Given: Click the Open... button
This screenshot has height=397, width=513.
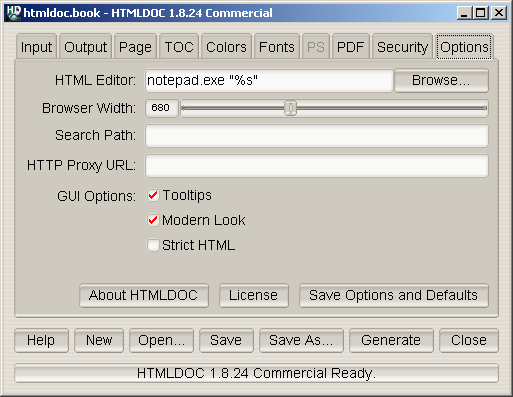Looking at the screenshot, I should [161, 340].
